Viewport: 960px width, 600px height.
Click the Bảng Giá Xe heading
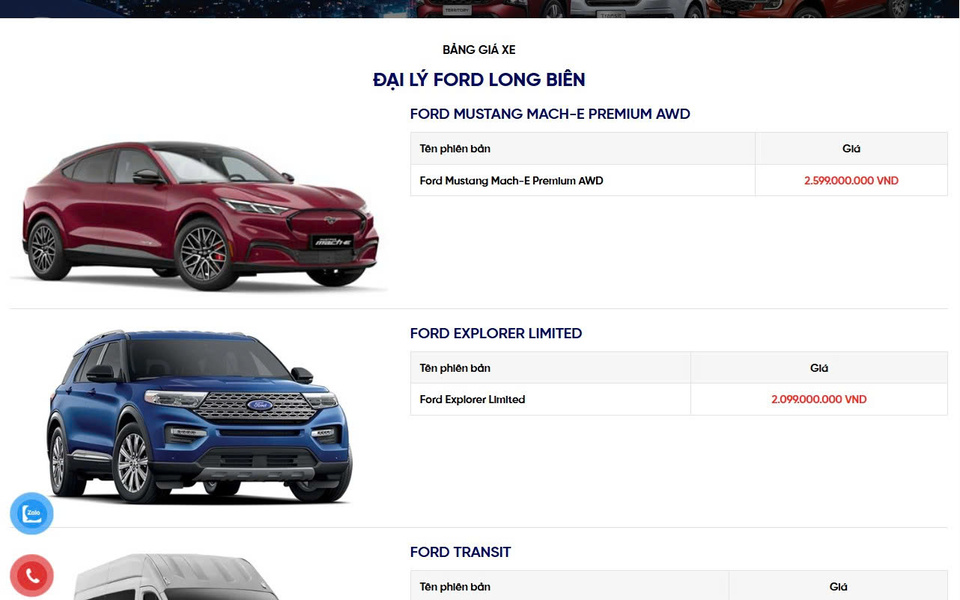click(479, 50)
